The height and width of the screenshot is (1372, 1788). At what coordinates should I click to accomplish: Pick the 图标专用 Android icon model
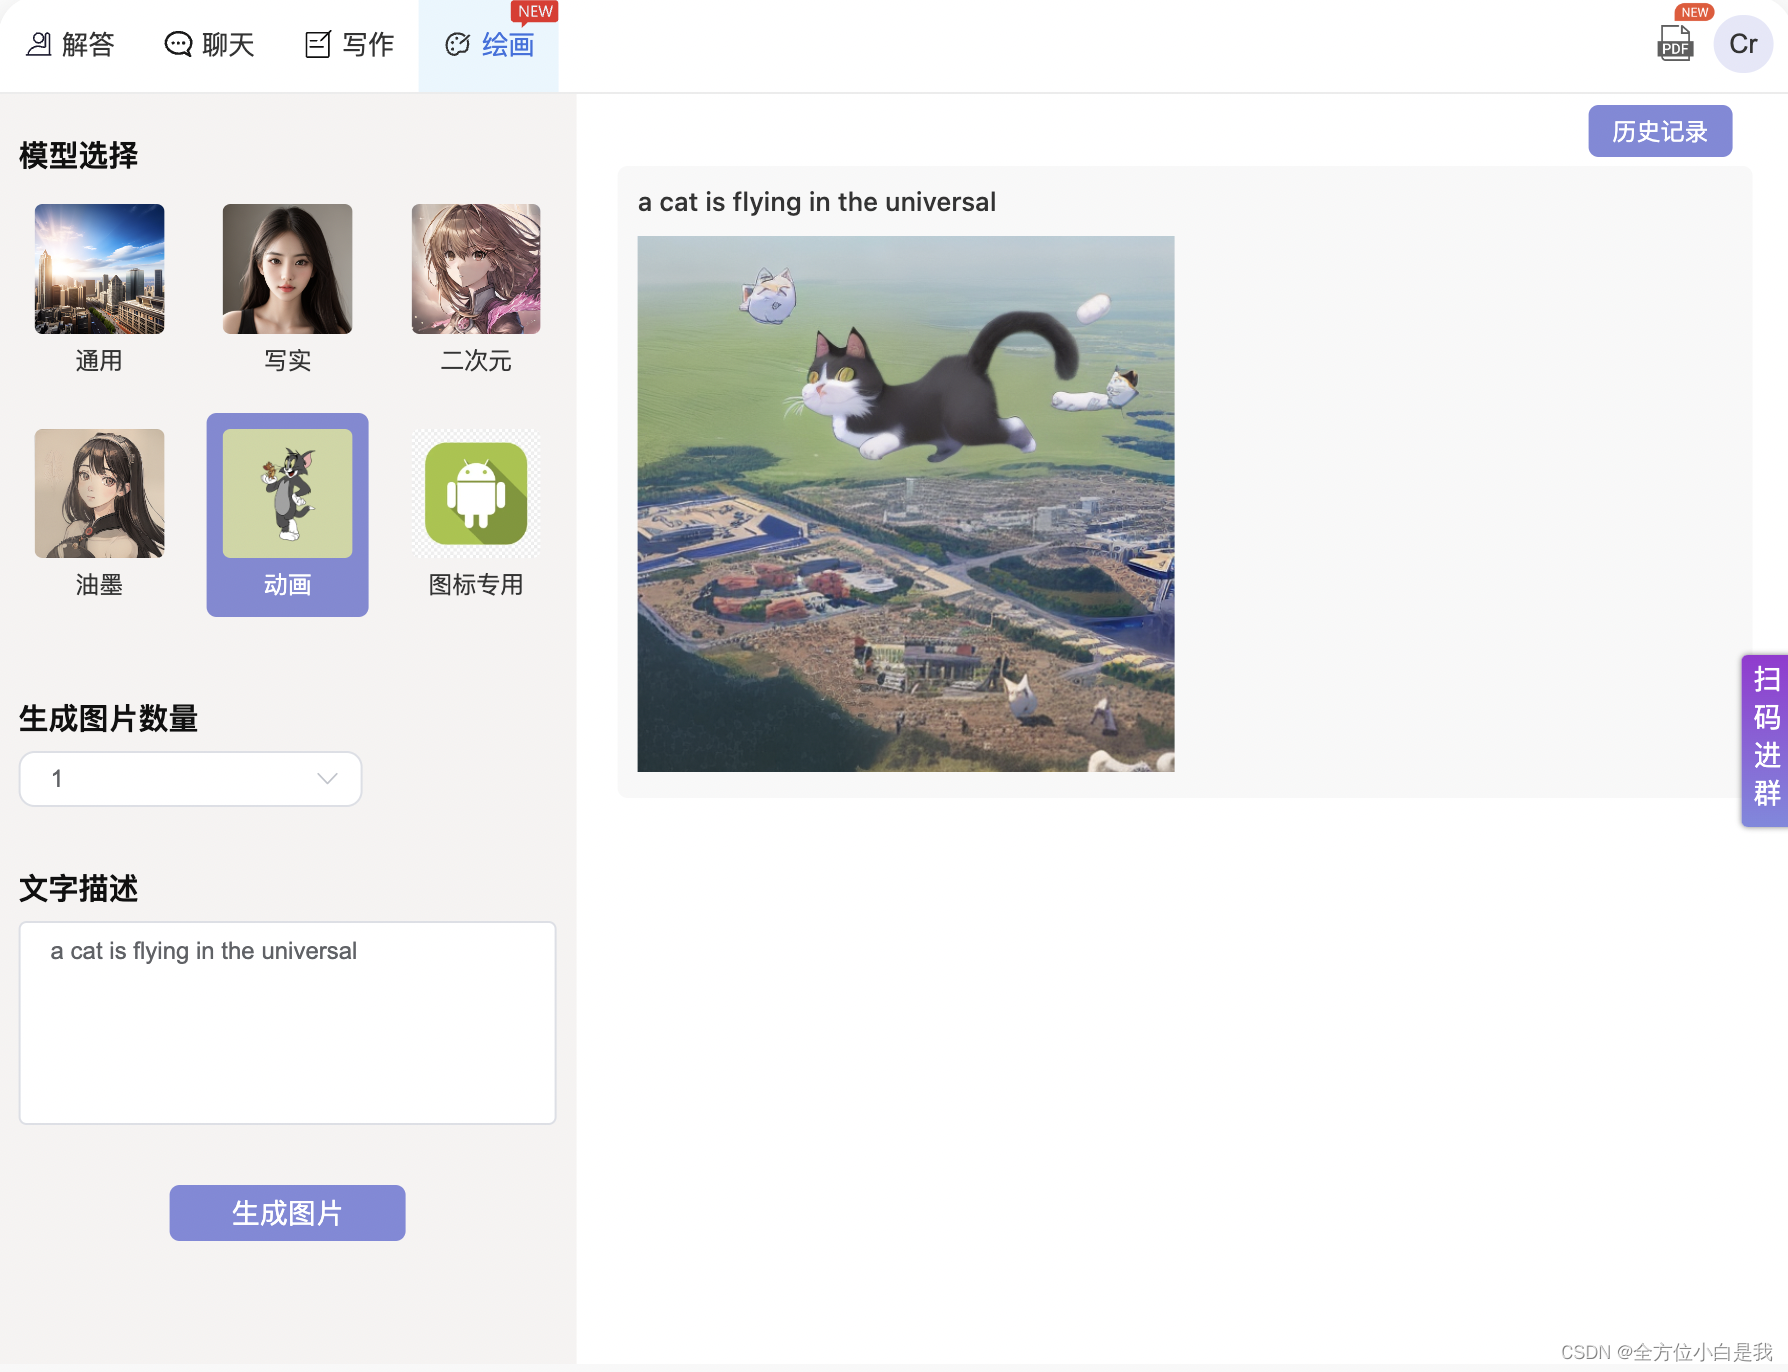click(x=476, y=493)
